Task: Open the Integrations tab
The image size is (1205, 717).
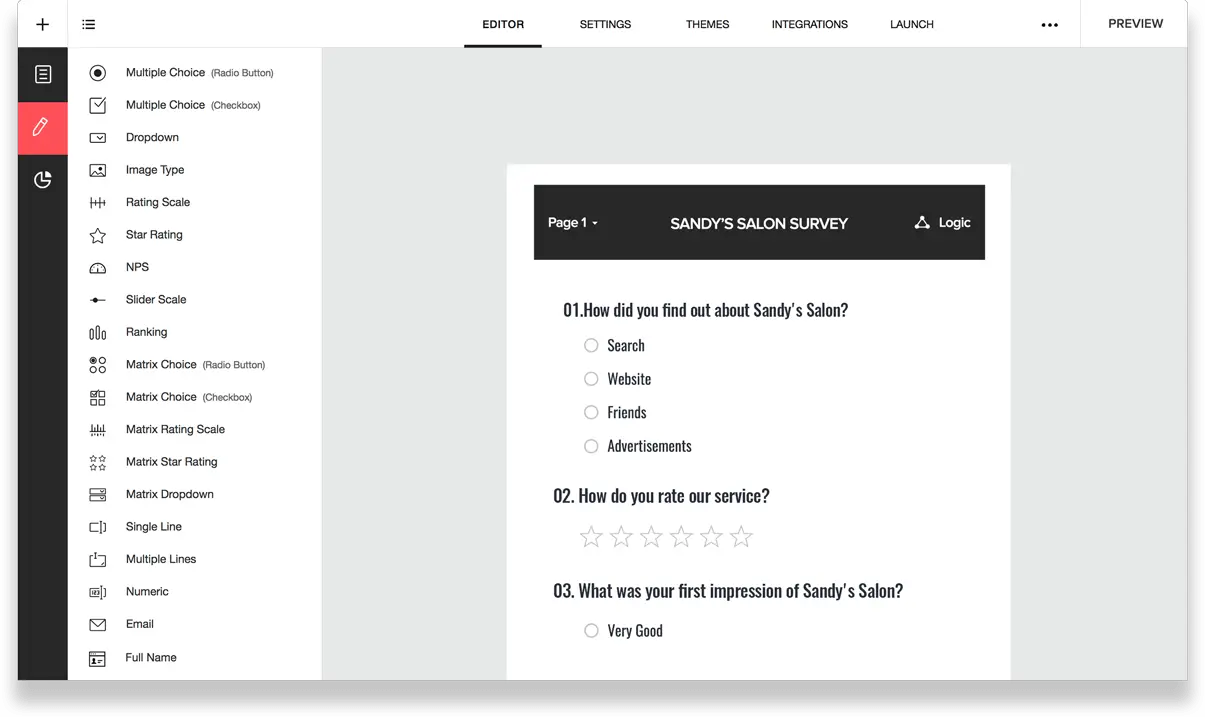Action: click(809, 23)
